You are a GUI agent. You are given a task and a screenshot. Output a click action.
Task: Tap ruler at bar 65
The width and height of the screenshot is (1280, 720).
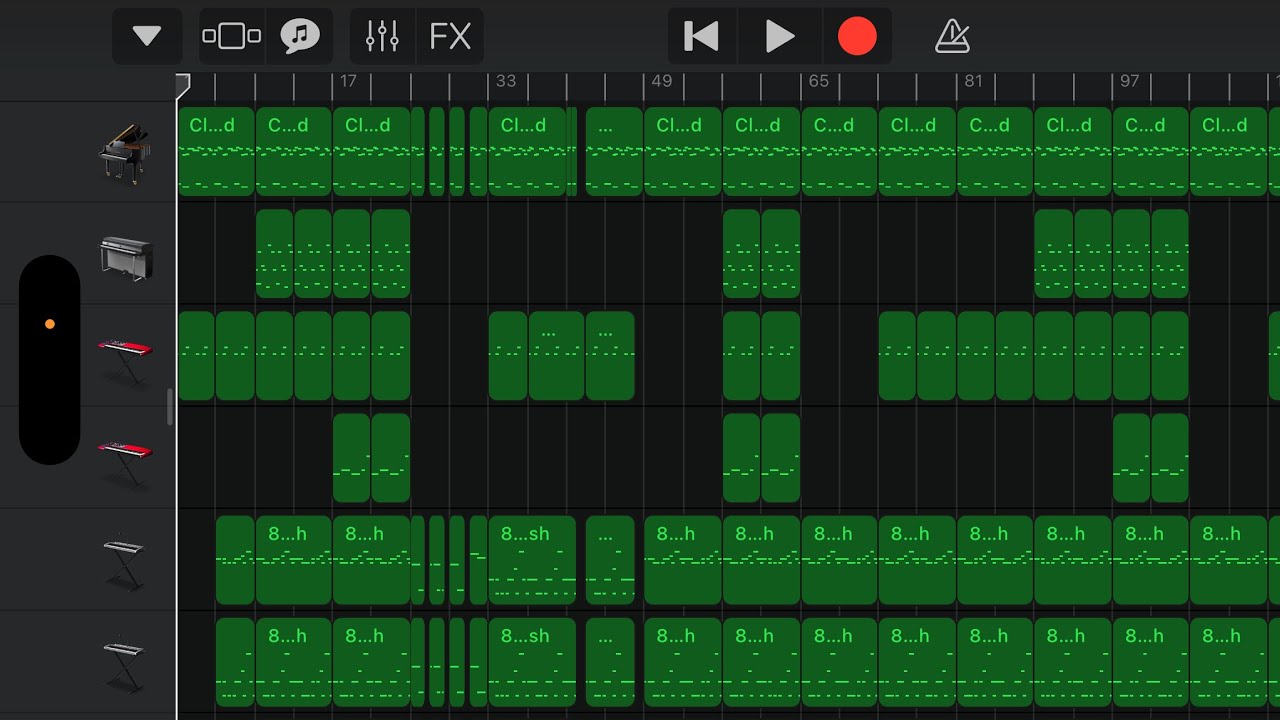point(818,81)
